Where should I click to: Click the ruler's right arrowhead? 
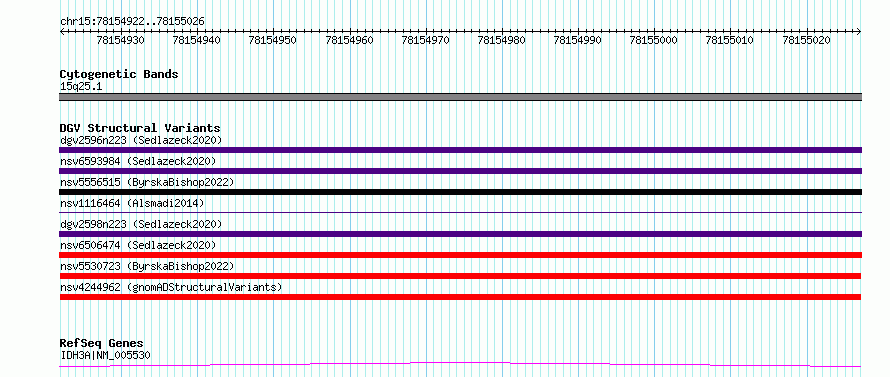[859, 32]
